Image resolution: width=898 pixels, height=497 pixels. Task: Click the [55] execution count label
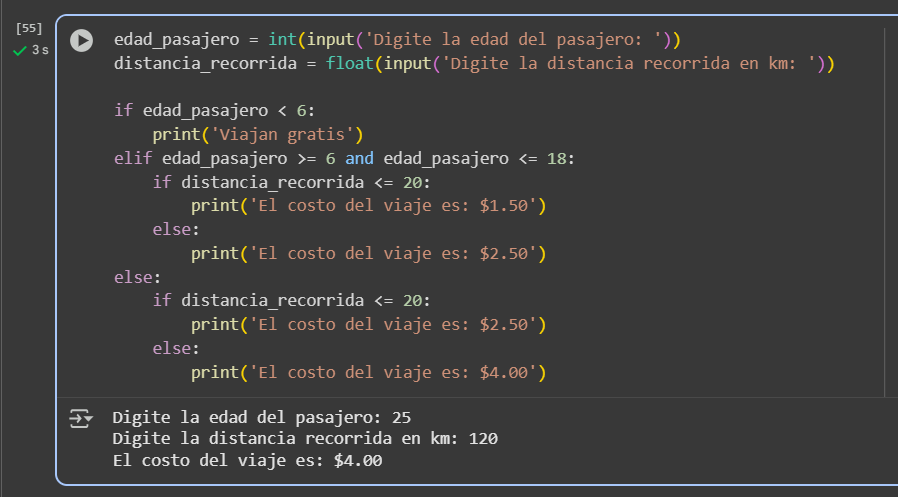point(29,28)
